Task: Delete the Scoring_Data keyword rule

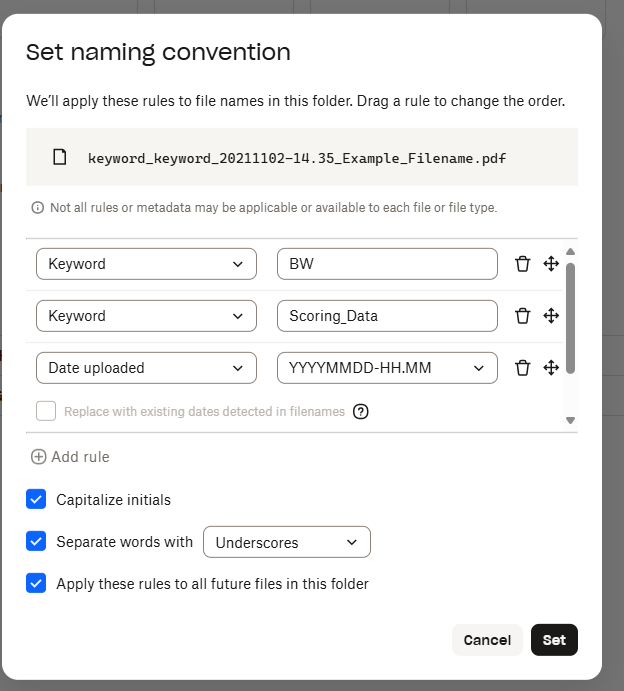Action: tap(522, 316)
